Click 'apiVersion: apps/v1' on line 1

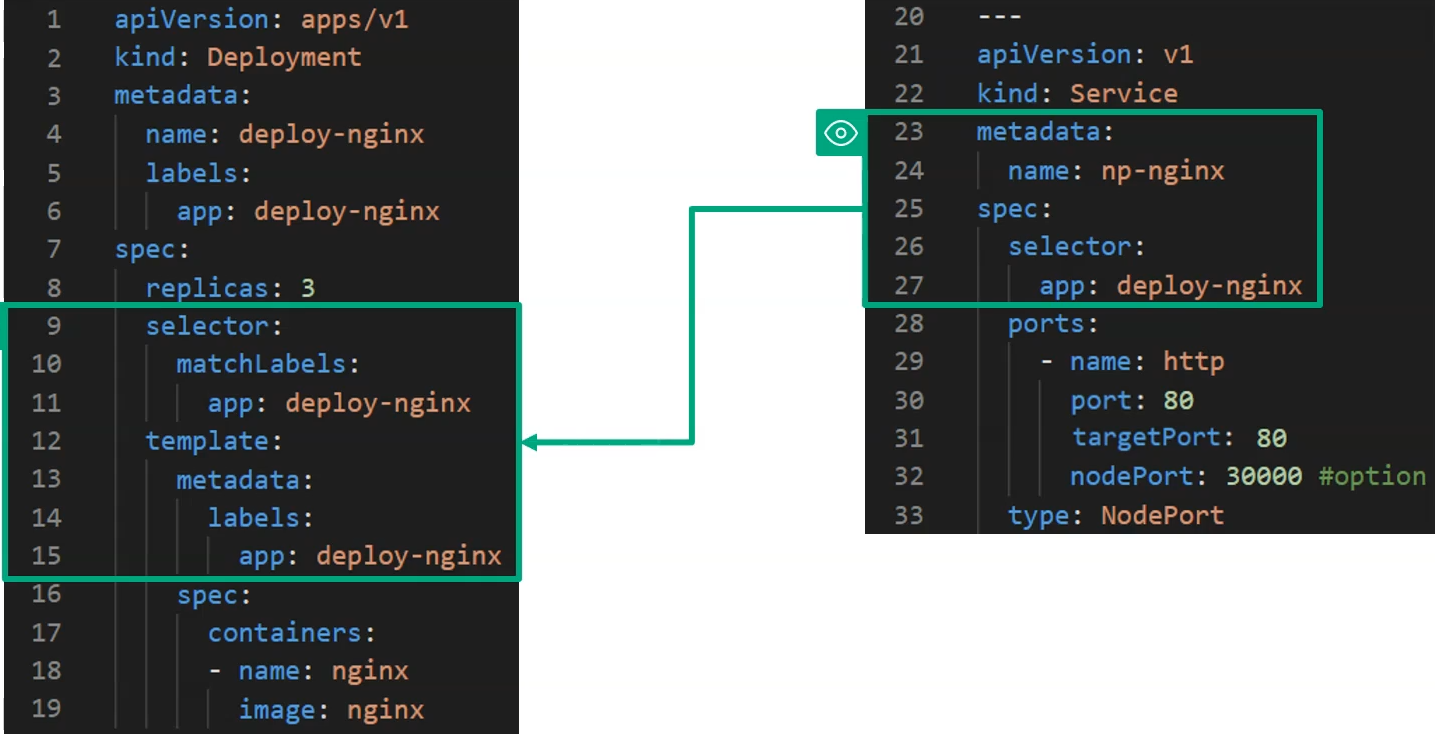(261, 20)
